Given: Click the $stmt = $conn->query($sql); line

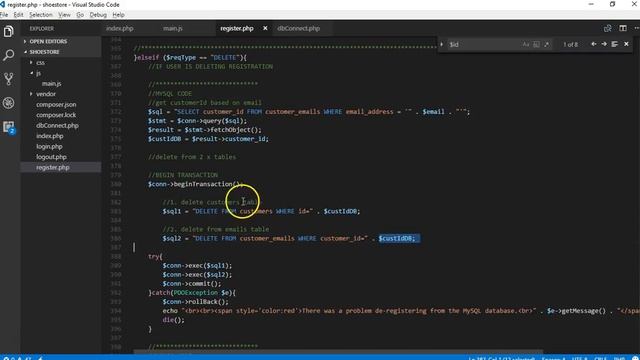Looking at the screenshot, I should [x=197, y=121].
